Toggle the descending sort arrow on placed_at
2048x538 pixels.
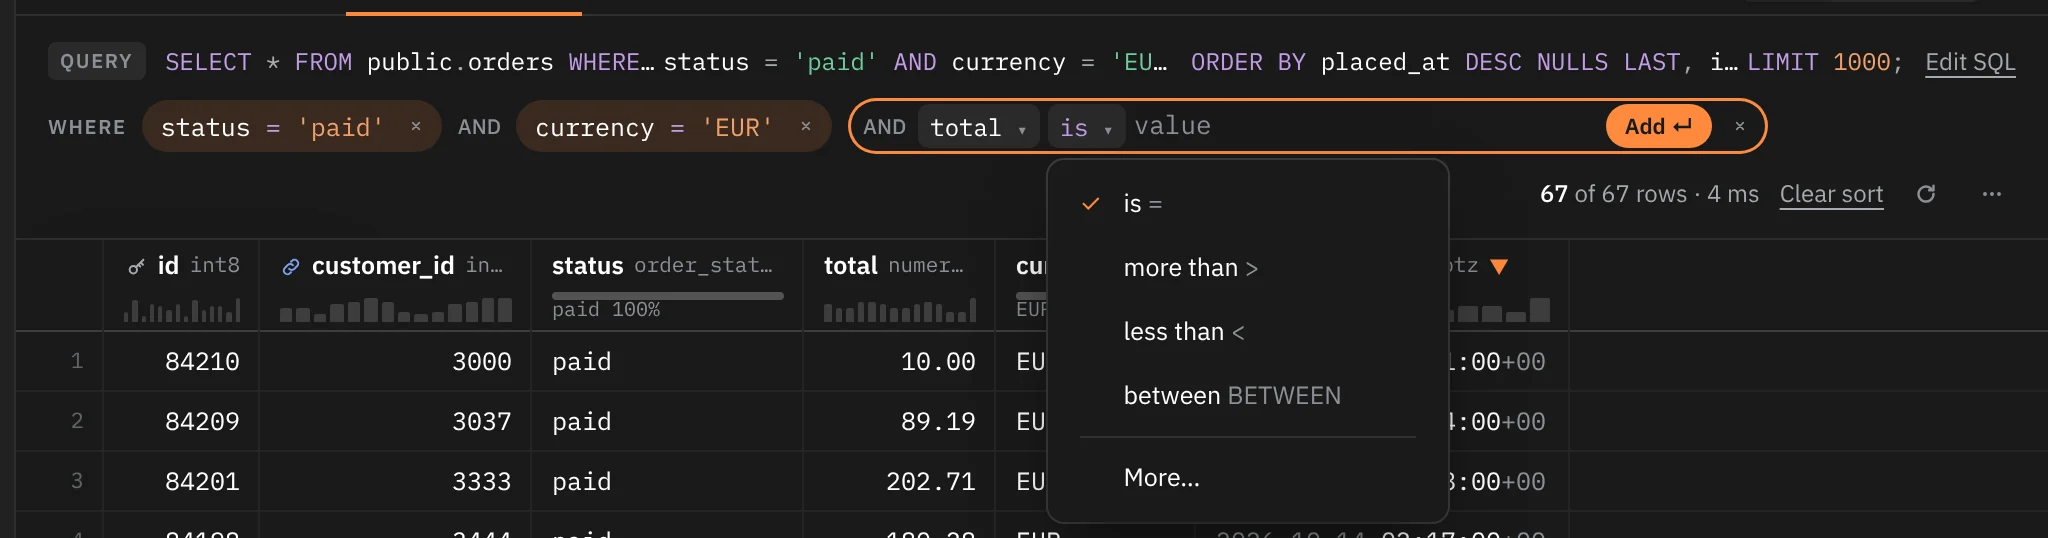pyautogui.click(x=1499, y=266)
